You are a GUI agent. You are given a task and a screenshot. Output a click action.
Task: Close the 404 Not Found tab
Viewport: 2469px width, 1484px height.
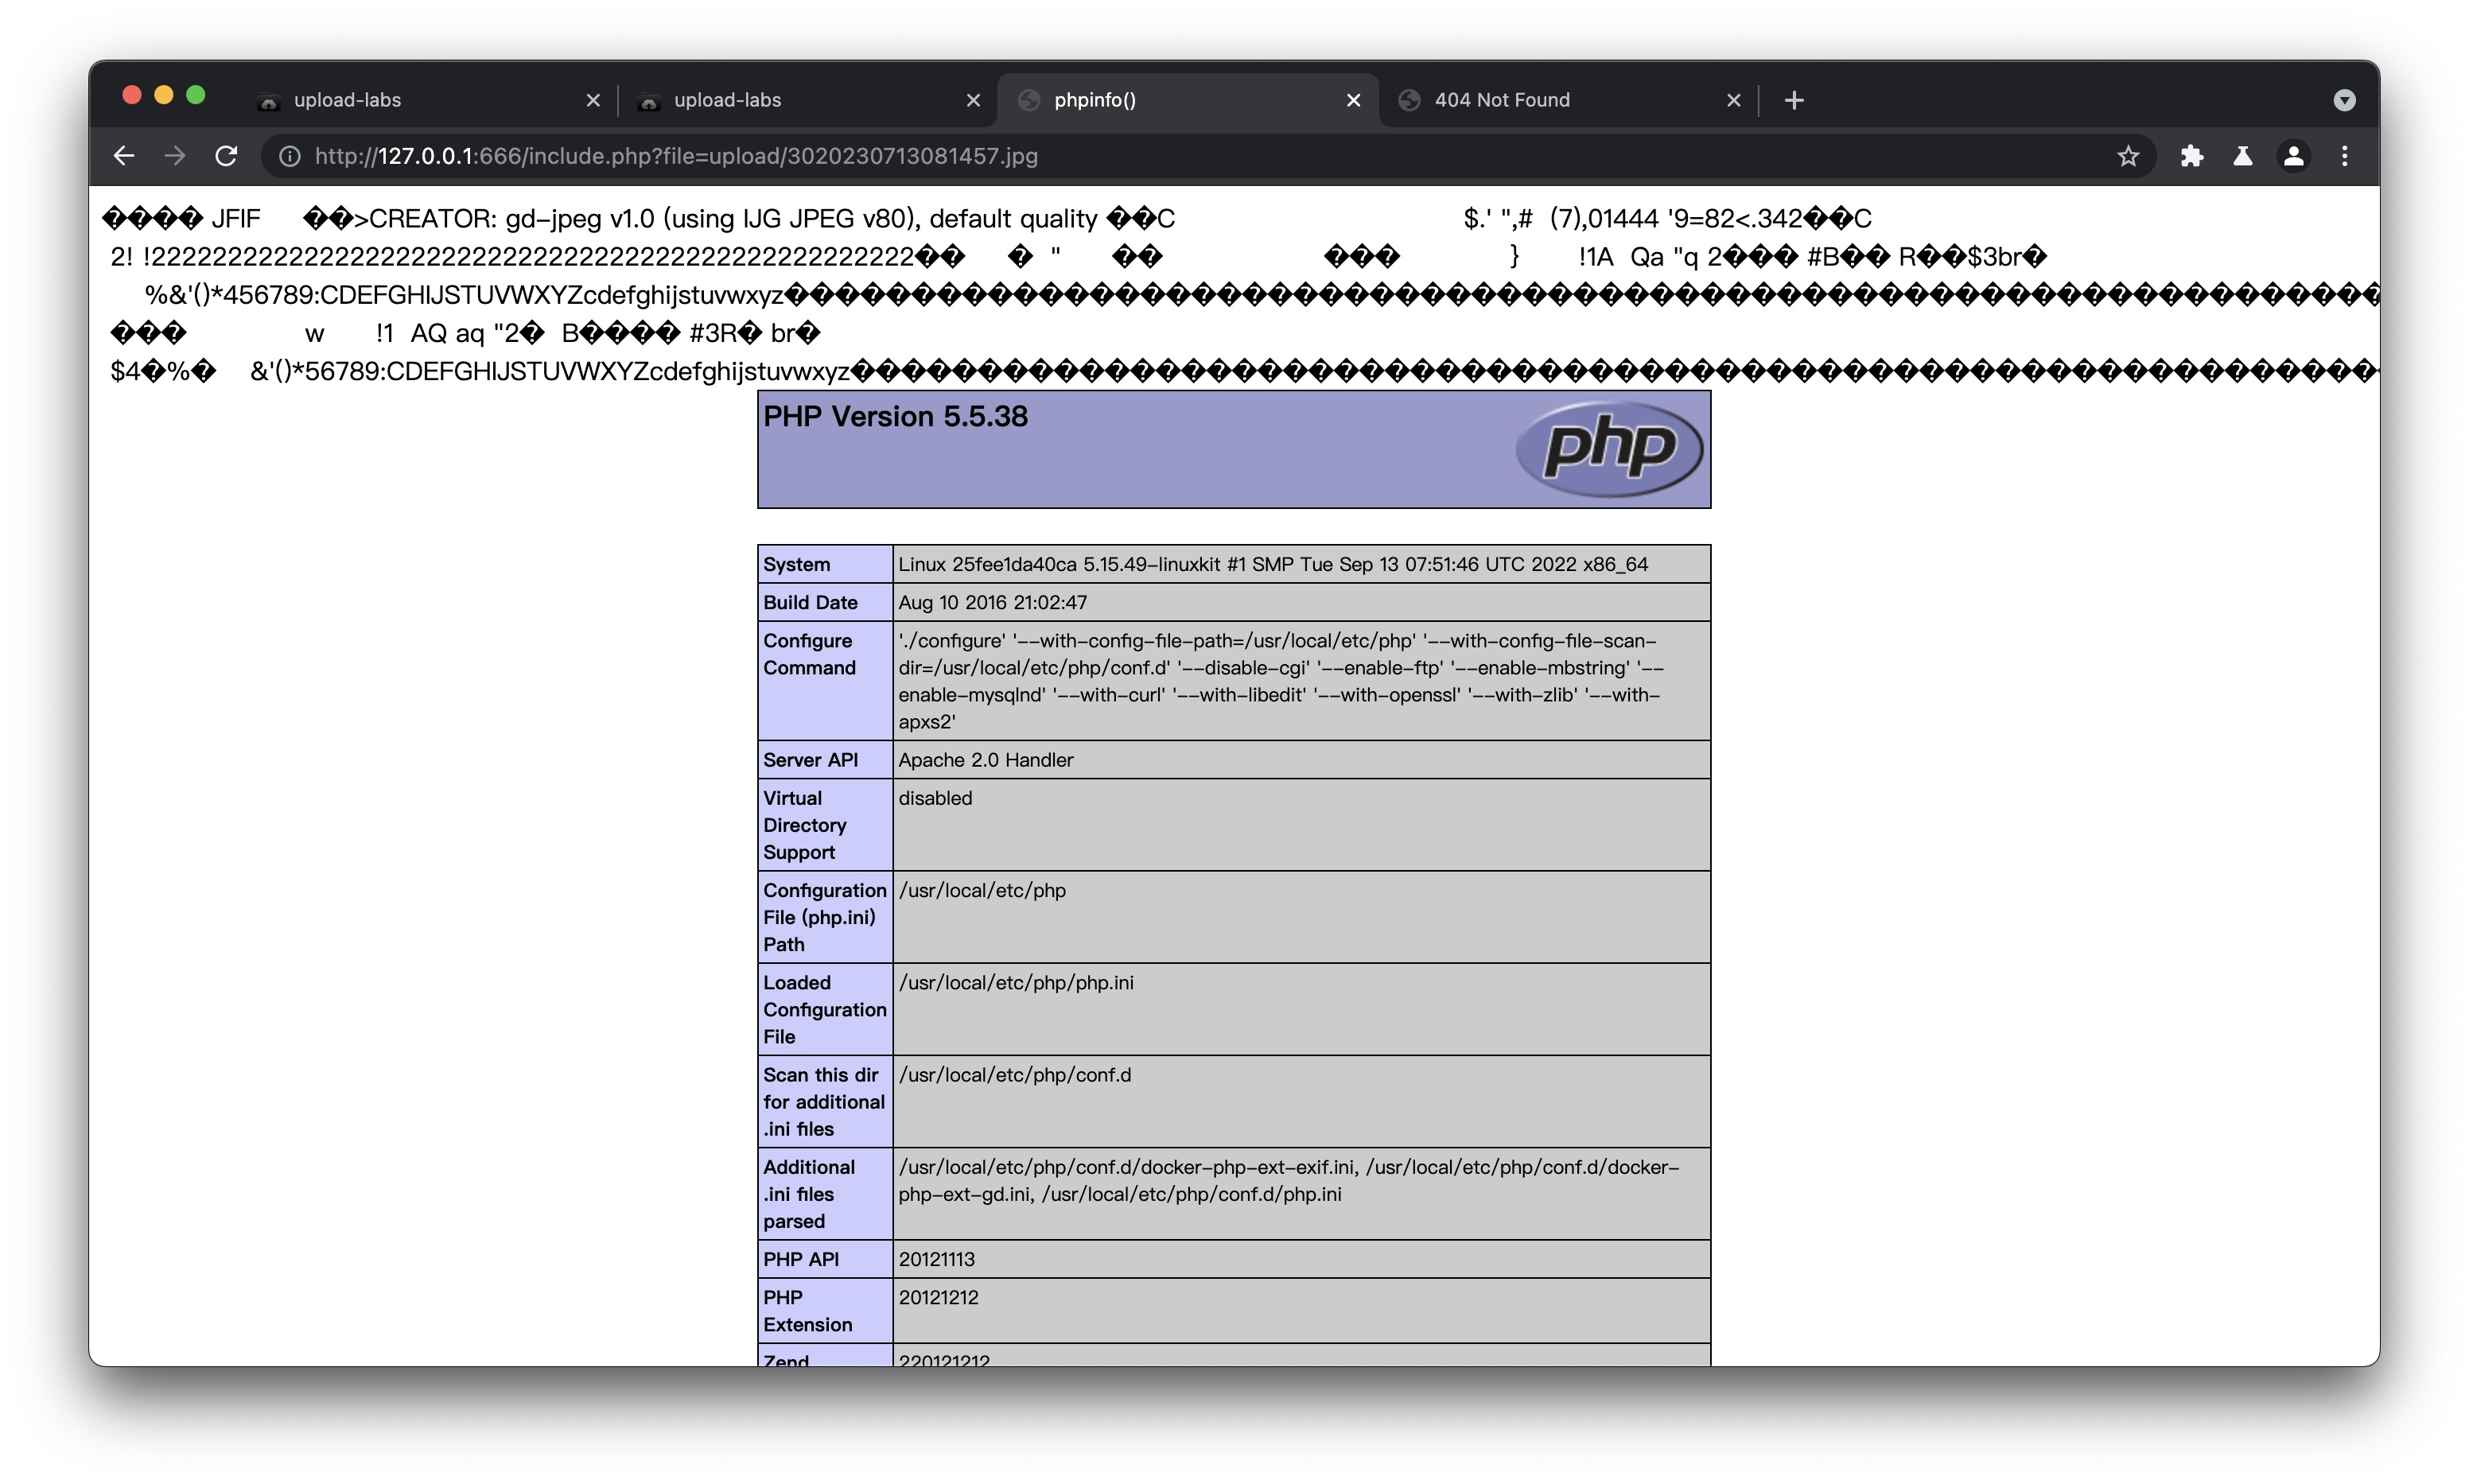coord(1734,100)
